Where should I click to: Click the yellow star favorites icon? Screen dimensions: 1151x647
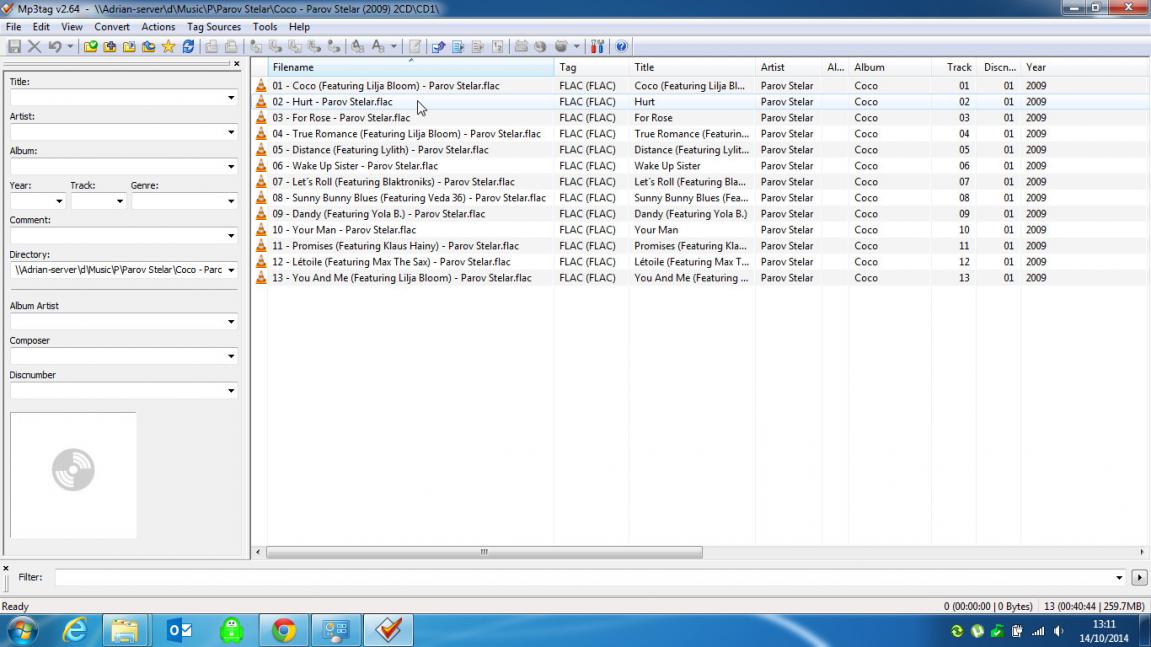(x=168, y=47)
